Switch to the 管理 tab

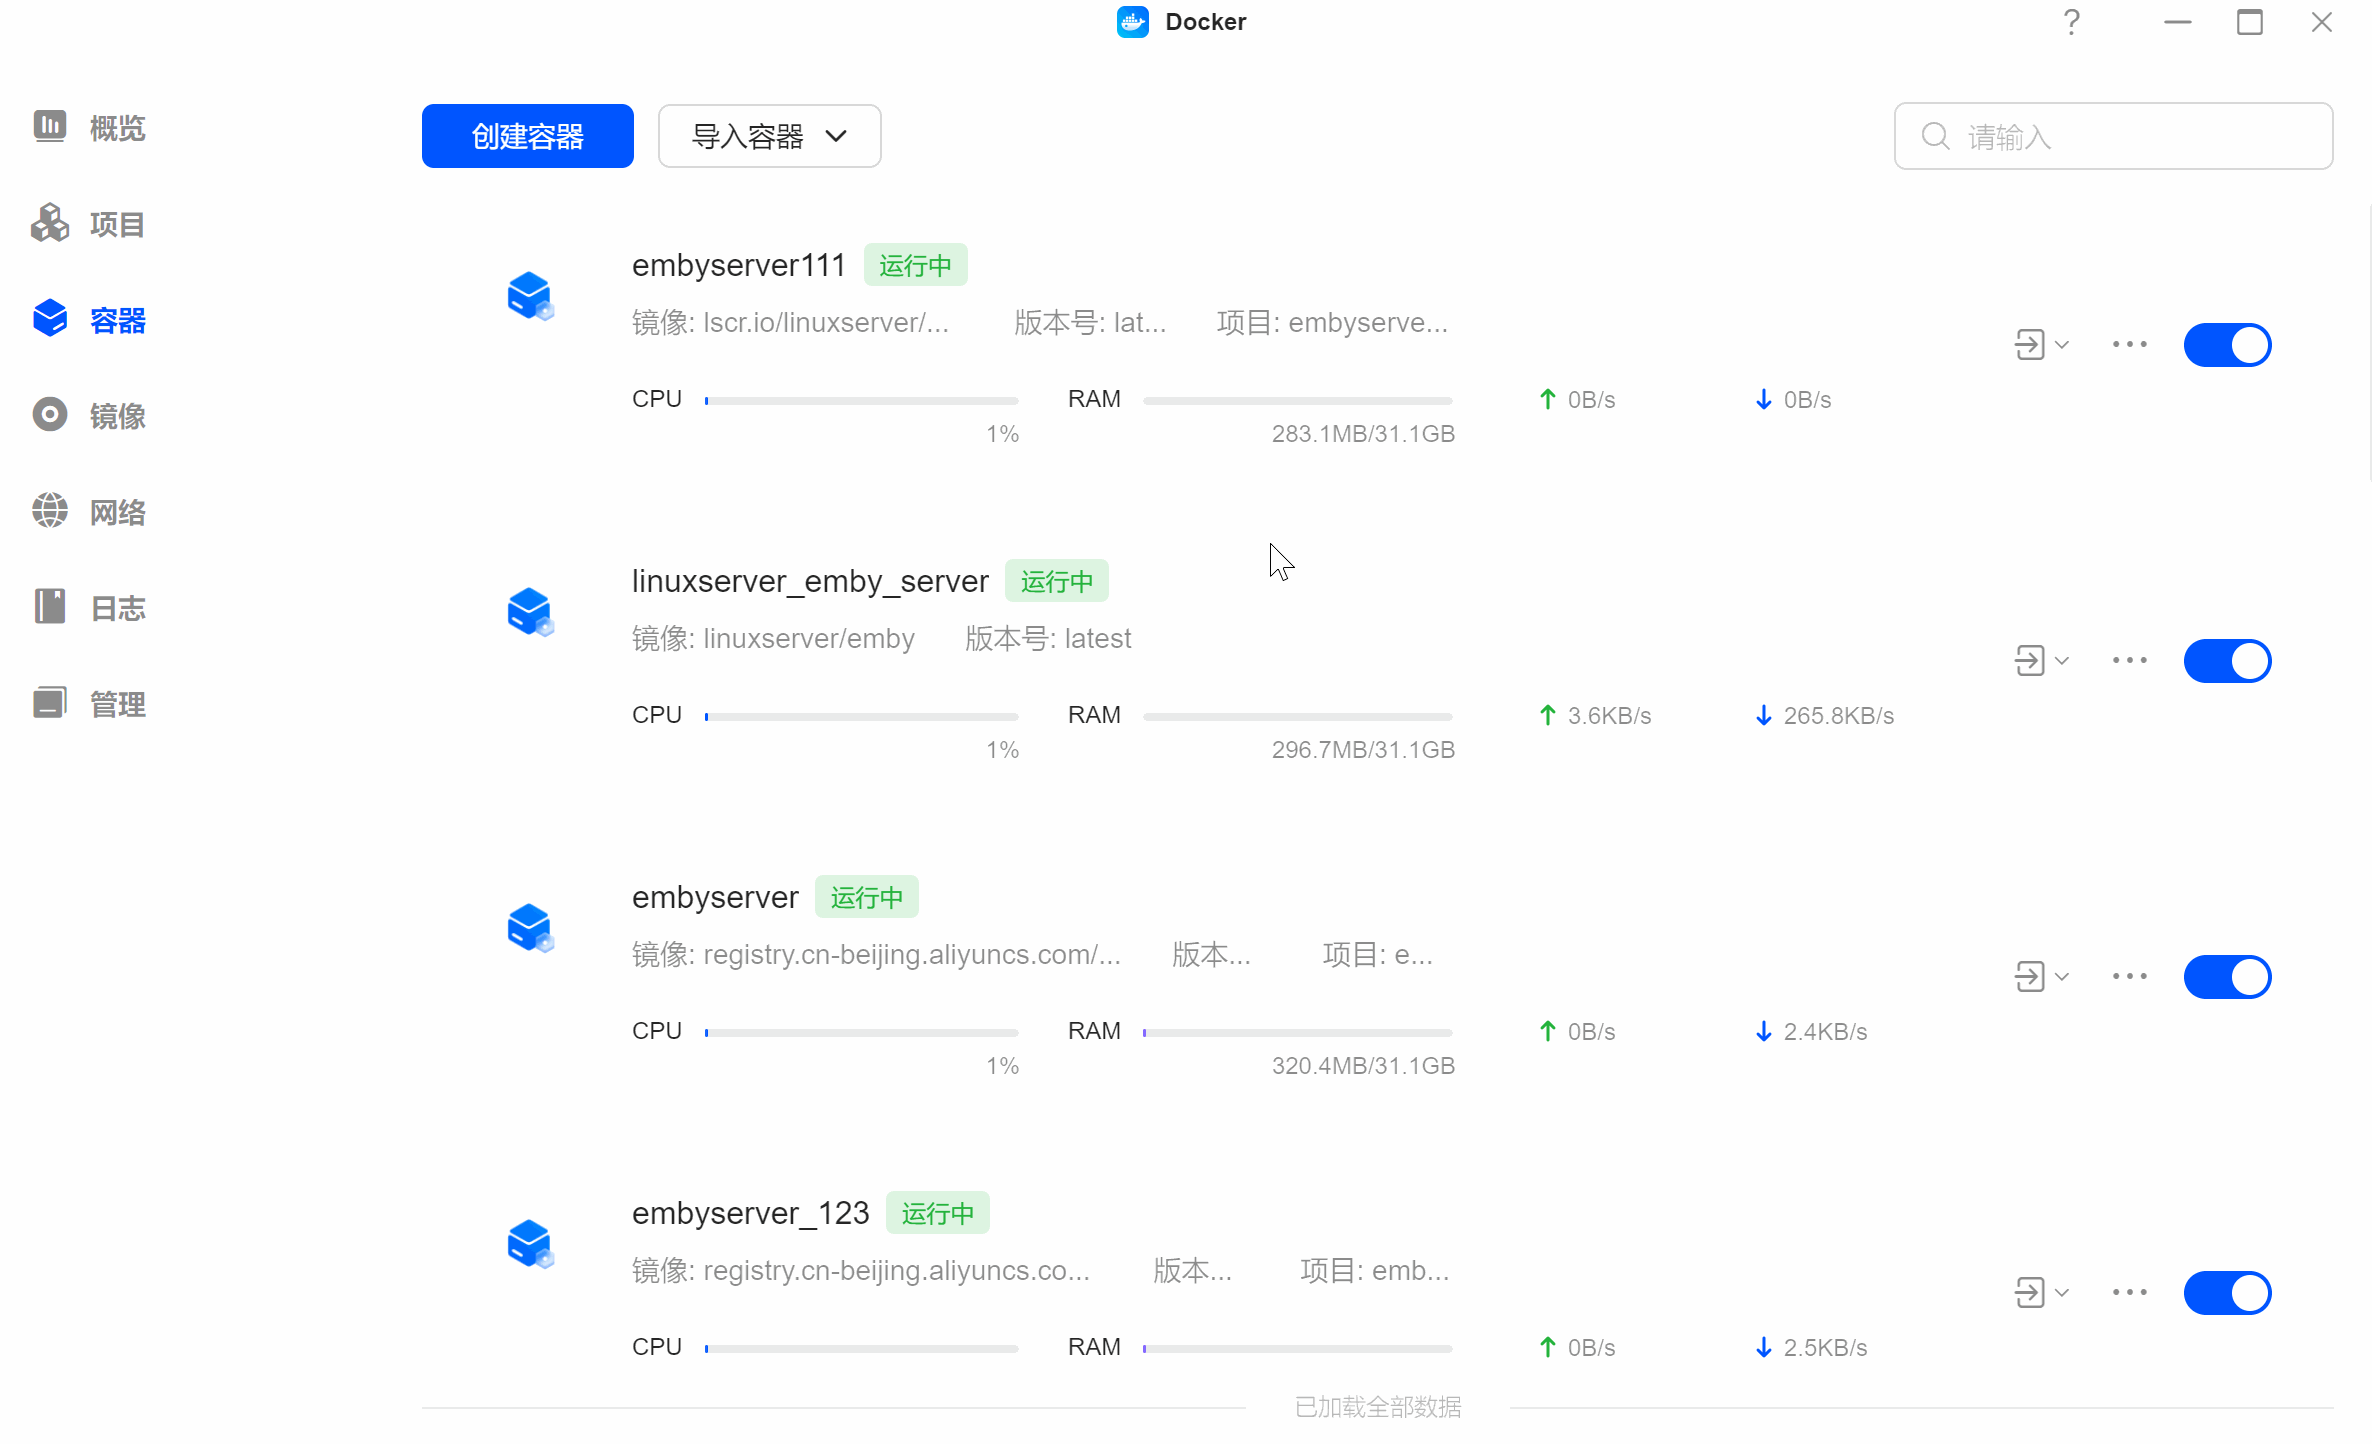pyautogui.click(x=117, y=704)
